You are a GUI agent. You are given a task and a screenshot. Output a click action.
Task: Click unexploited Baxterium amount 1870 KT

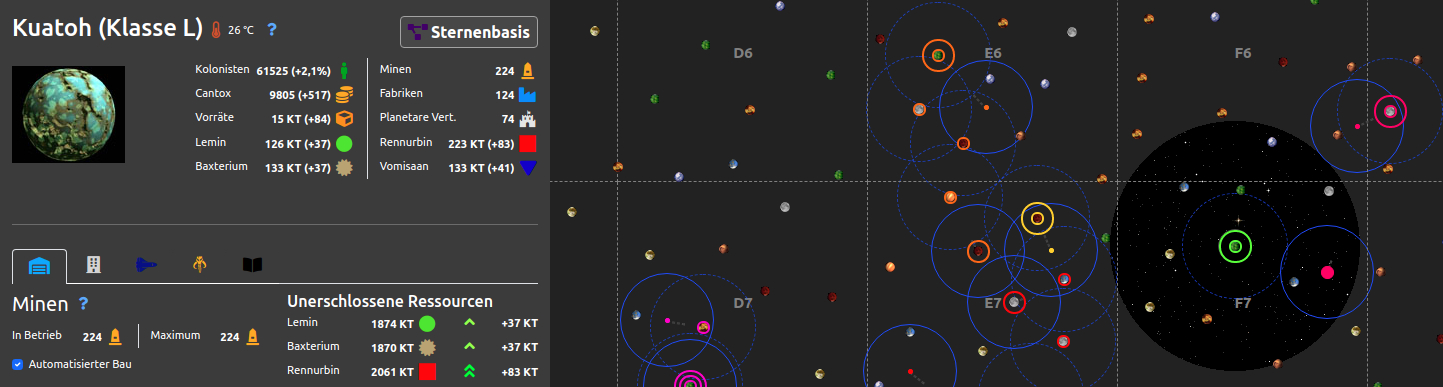391,347
